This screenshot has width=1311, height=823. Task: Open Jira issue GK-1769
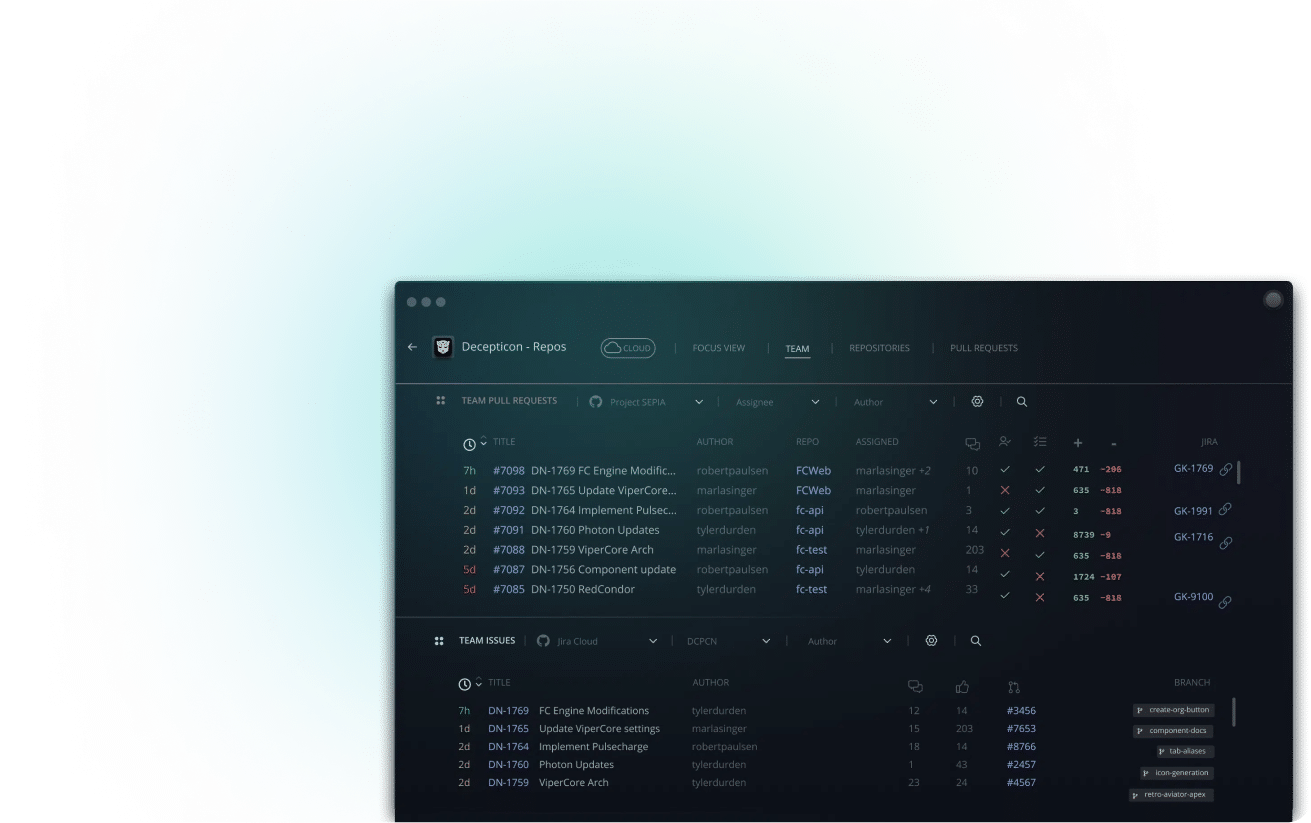click(x=1207, y=468)
